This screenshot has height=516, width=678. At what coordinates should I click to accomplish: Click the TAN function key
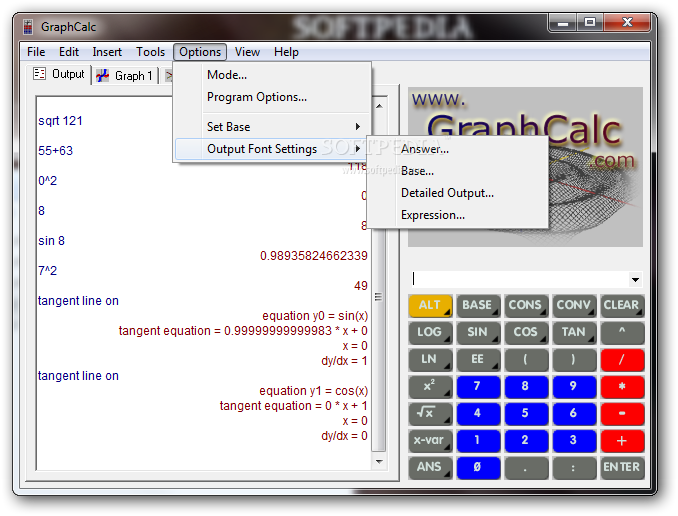point(574,332)
